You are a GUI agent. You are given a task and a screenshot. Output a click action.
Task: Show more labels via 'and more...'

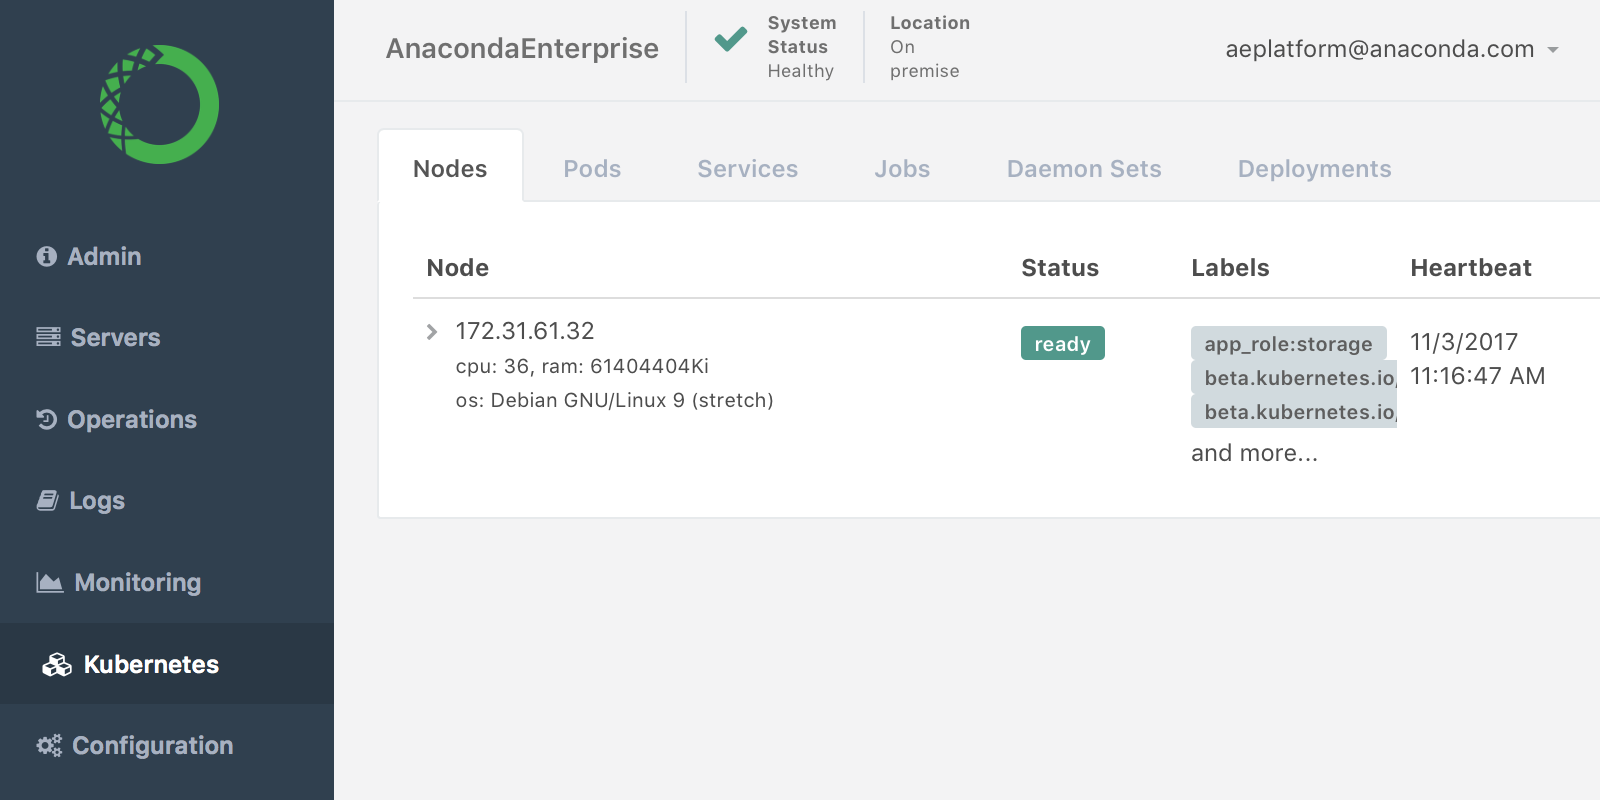coord(1254,453)
